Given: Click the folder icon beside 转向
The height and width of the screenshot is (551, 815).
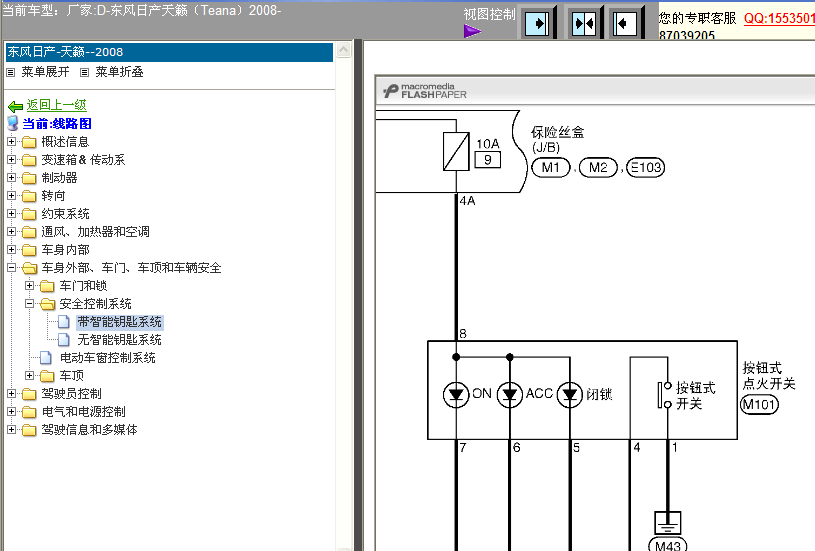Looking at the screenshot, I should [x=29, y=196].
